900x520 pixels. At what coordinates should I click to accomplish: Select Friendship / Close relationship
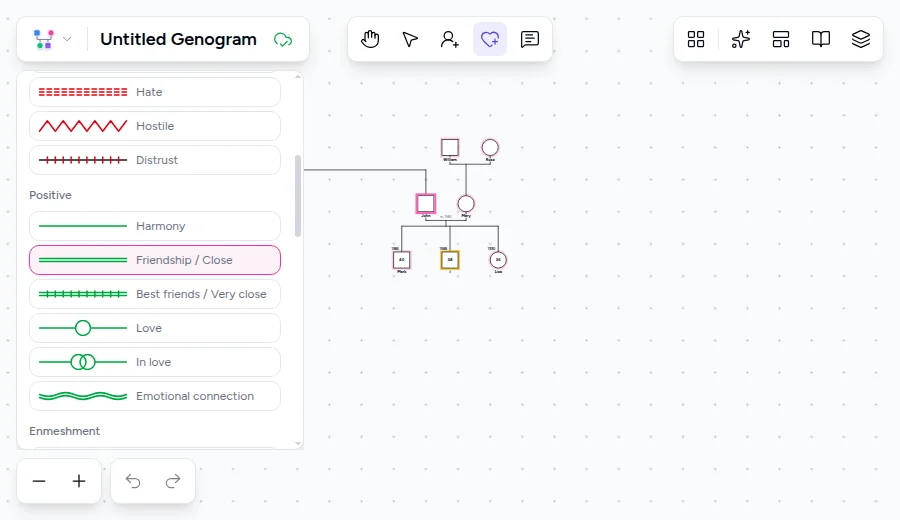[x=155, y=260]
